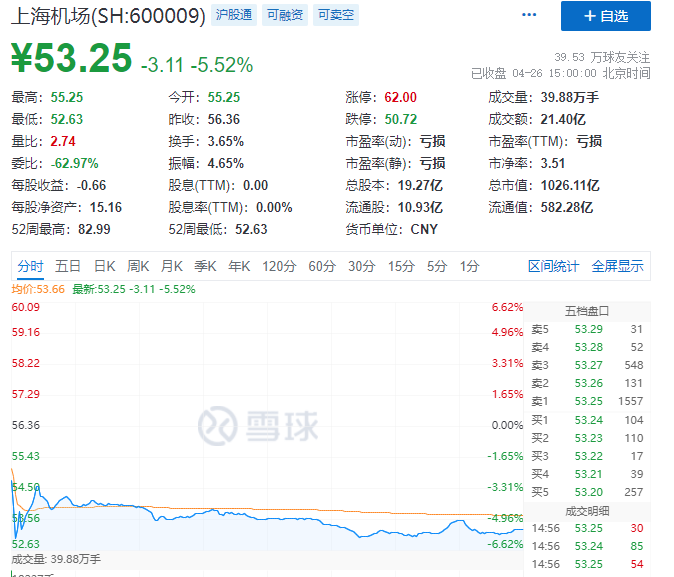Click the stock title 上海机场(SH:600009)
Screen dimensions: 674x577
(108, 16)
